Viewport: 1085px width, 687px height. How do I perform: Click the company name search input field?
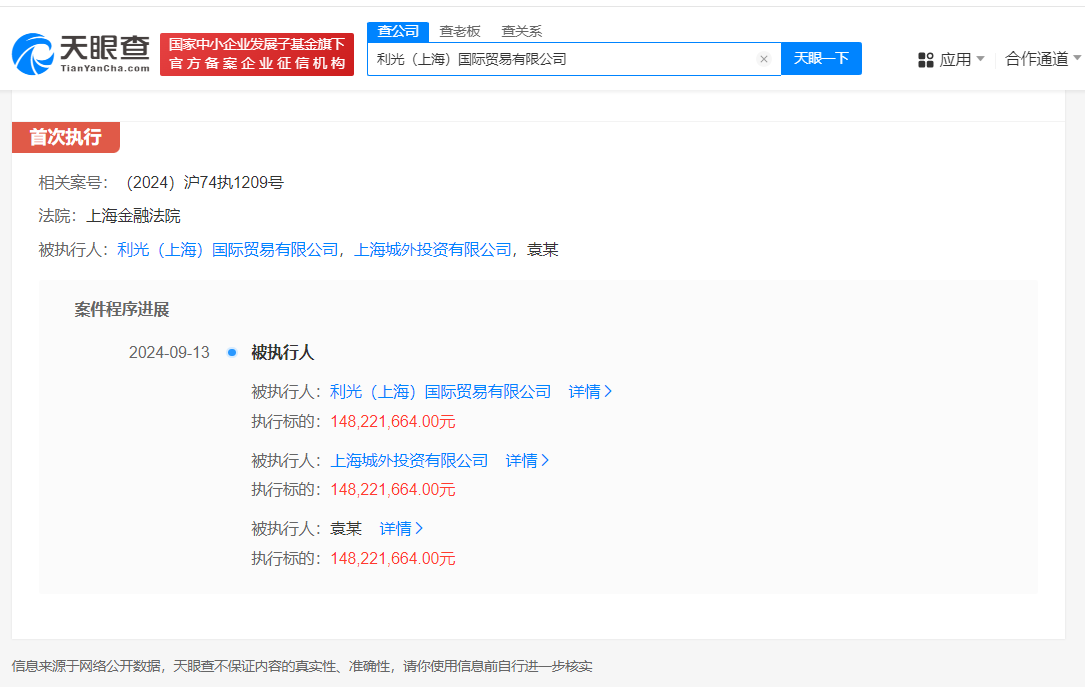click(x=570, y=58)
